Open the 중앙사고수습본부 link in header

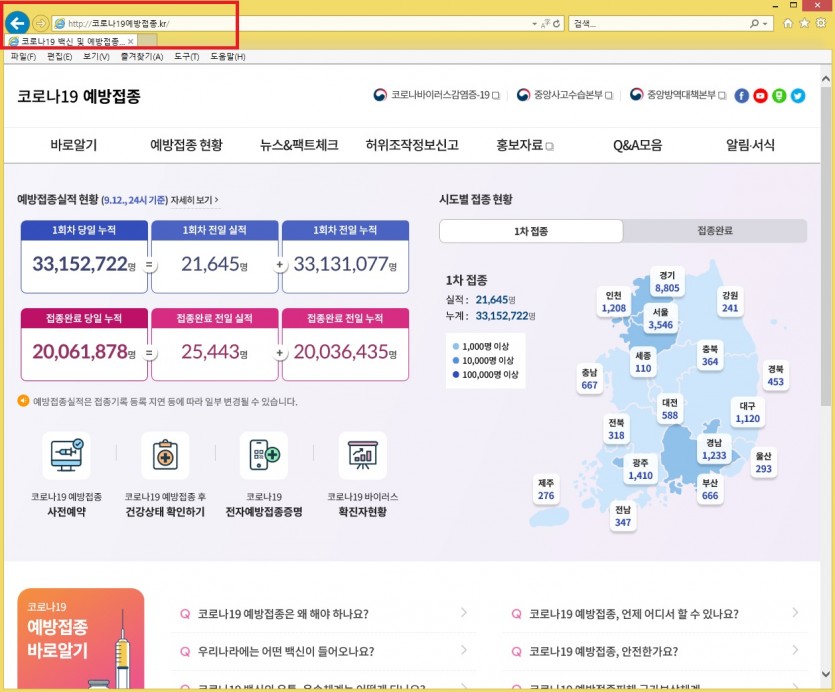[565, 96]
